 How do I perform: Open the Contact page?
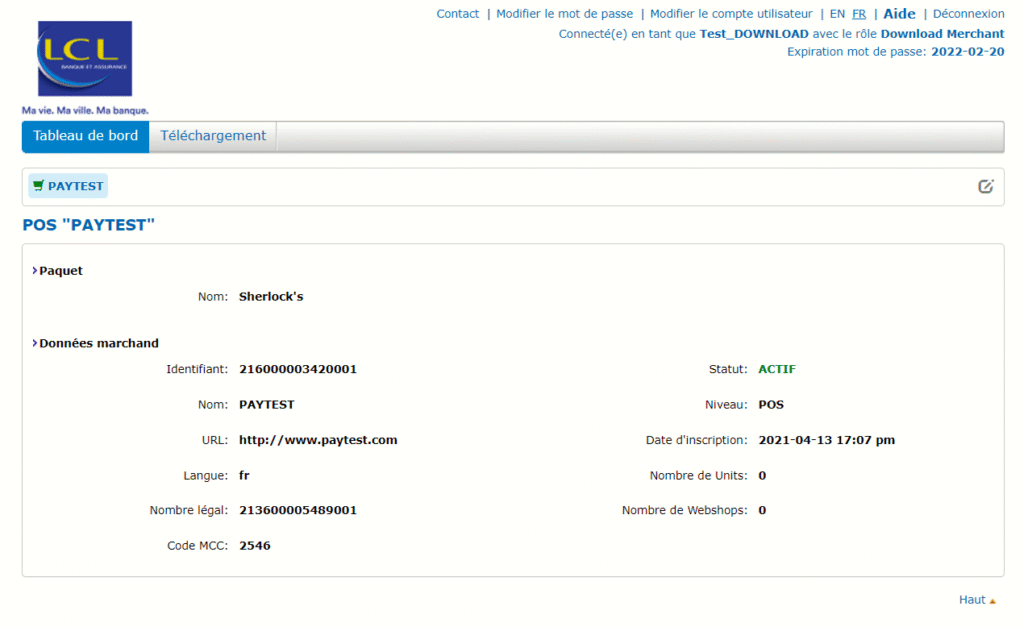tap(457, 13)
